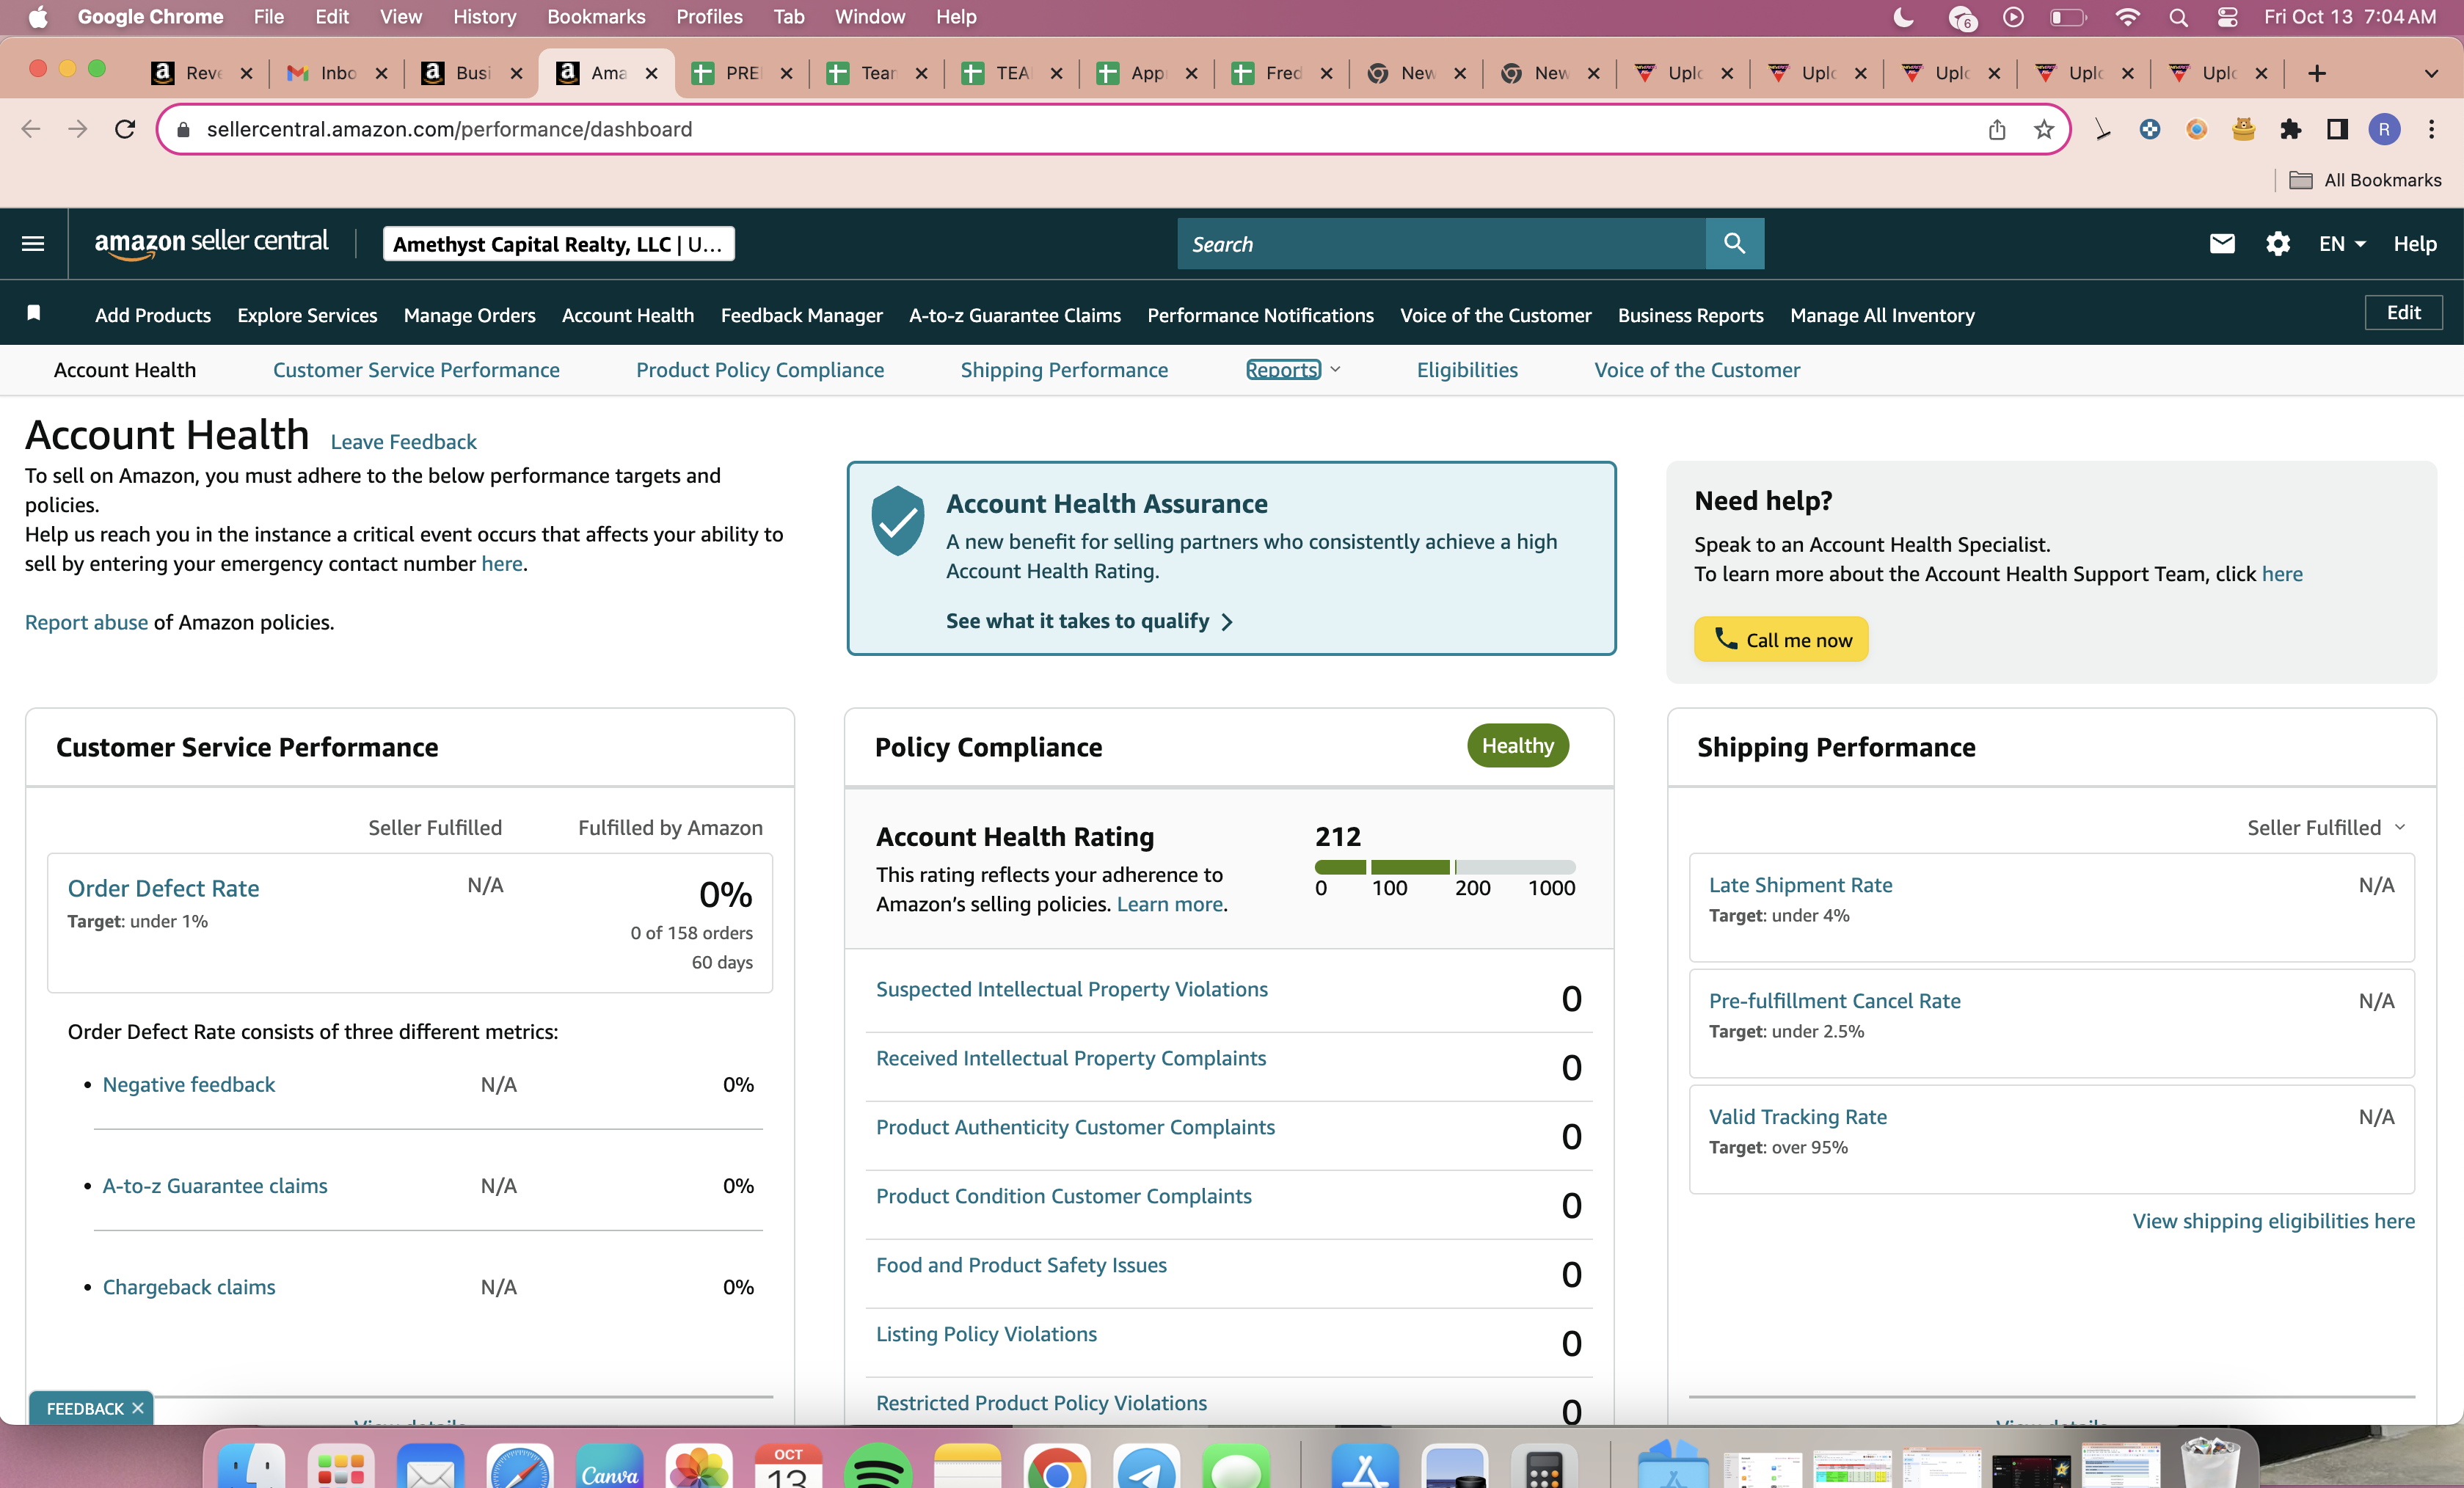Open Business Reports in the navigation bar
The height and width of the screenshot is (1488, 2464).
coord(1690,315)
